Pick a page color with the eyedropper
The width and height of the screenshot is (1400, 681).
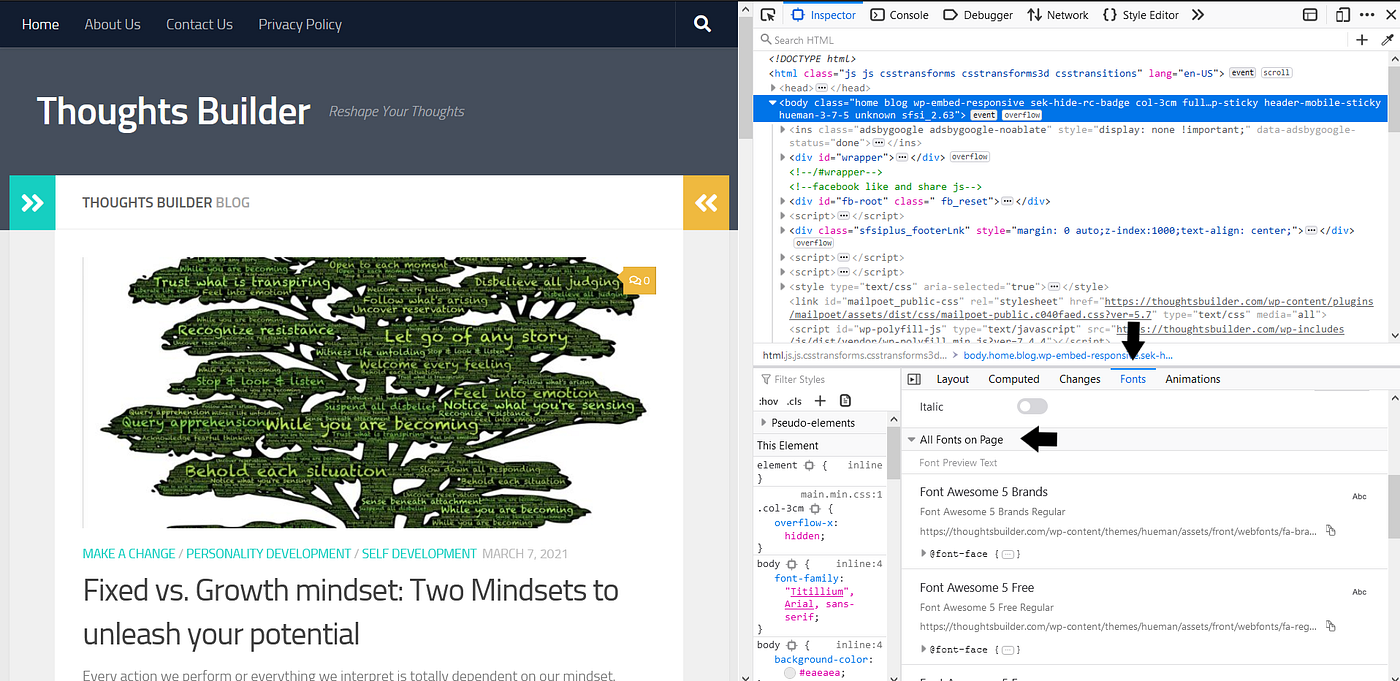pyautogui.click(x=1387, y=40)
